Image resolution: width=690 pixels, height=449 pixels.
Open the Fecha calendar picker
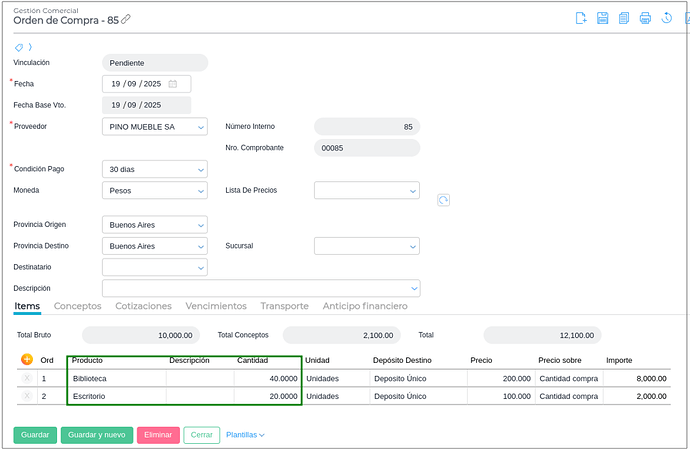[173, 84]
